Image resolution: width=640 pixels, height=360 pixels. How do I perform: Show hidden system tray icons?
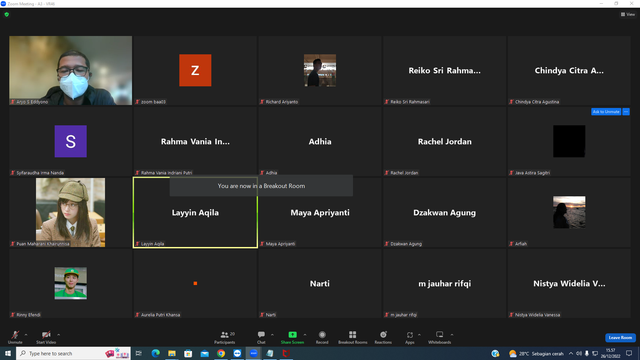point(571,353)
